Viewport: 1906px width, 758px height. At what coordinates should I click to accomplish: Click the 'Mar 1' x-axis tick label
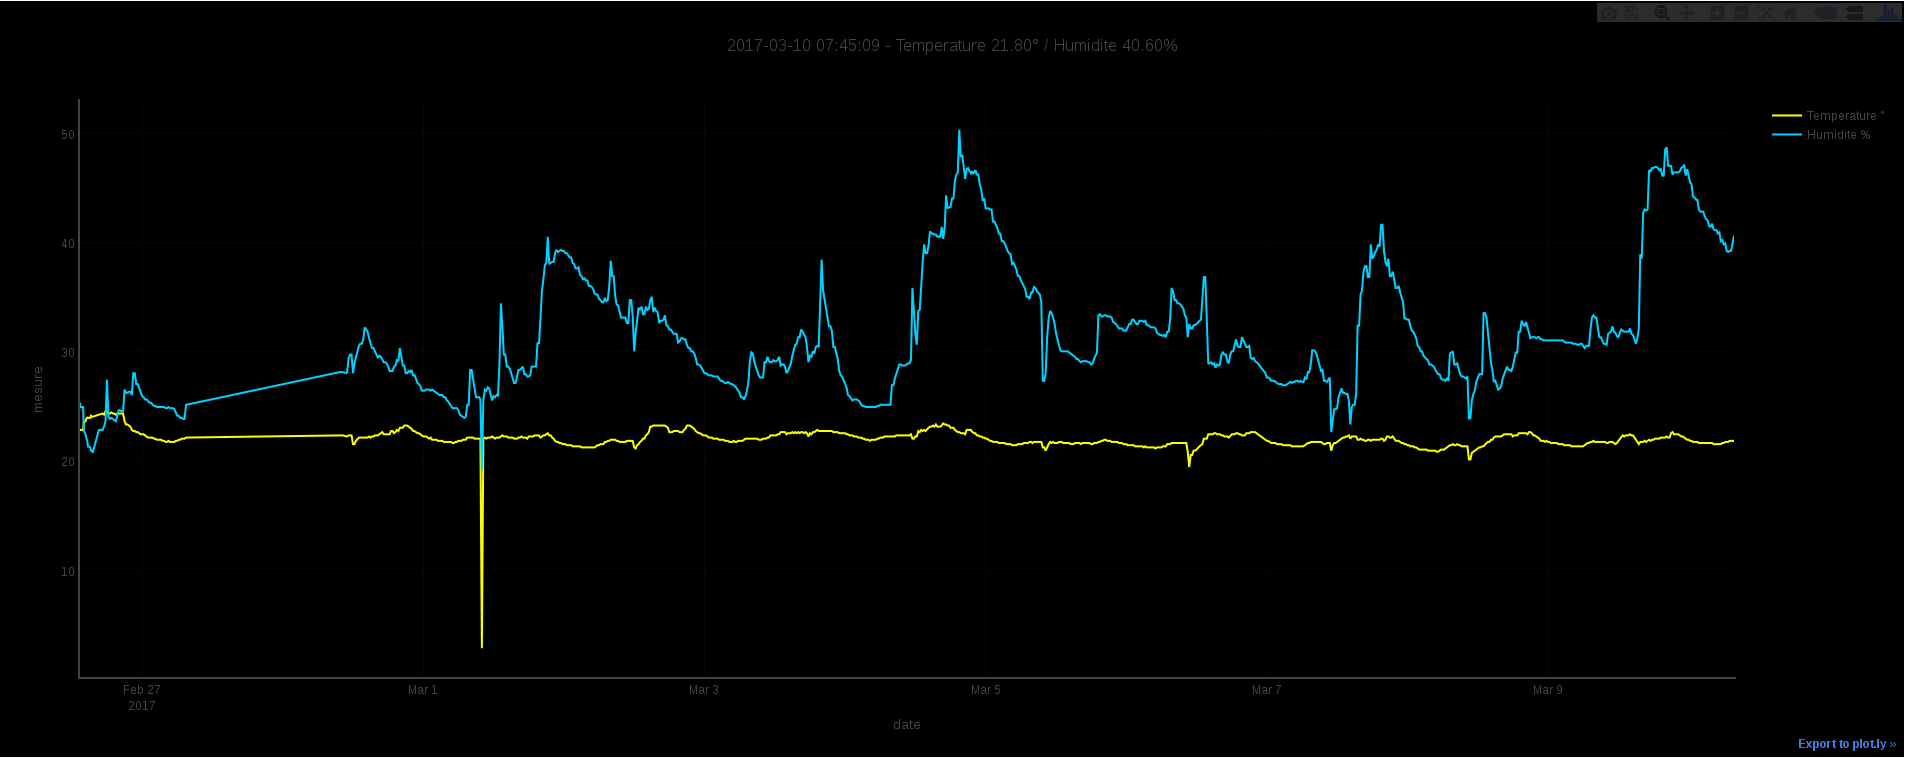coord(423,690)
